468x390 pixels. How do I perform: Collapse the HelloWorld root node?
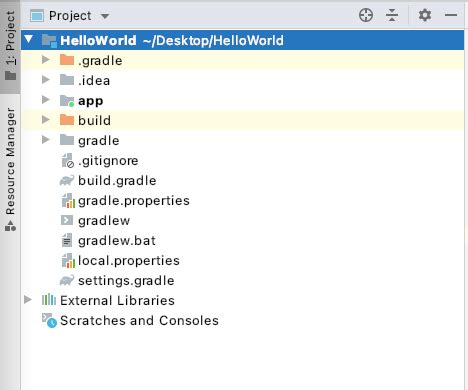(x=29, y=40)
